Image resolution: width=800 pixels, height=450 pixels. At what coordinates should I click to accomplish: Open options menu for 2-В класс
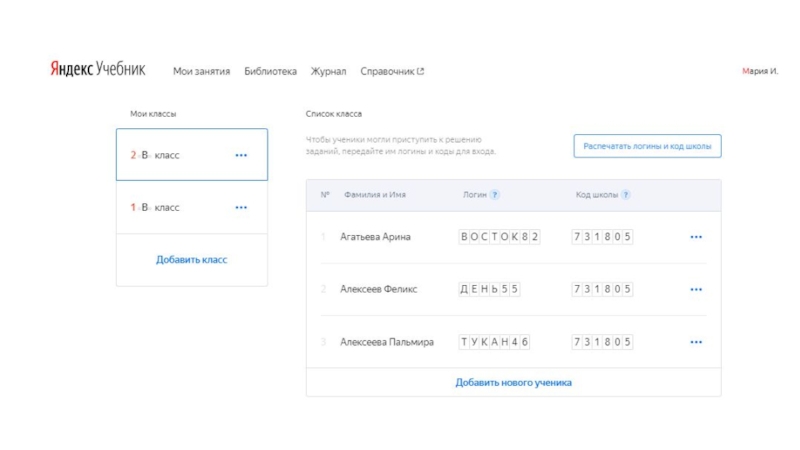(241, 156)
